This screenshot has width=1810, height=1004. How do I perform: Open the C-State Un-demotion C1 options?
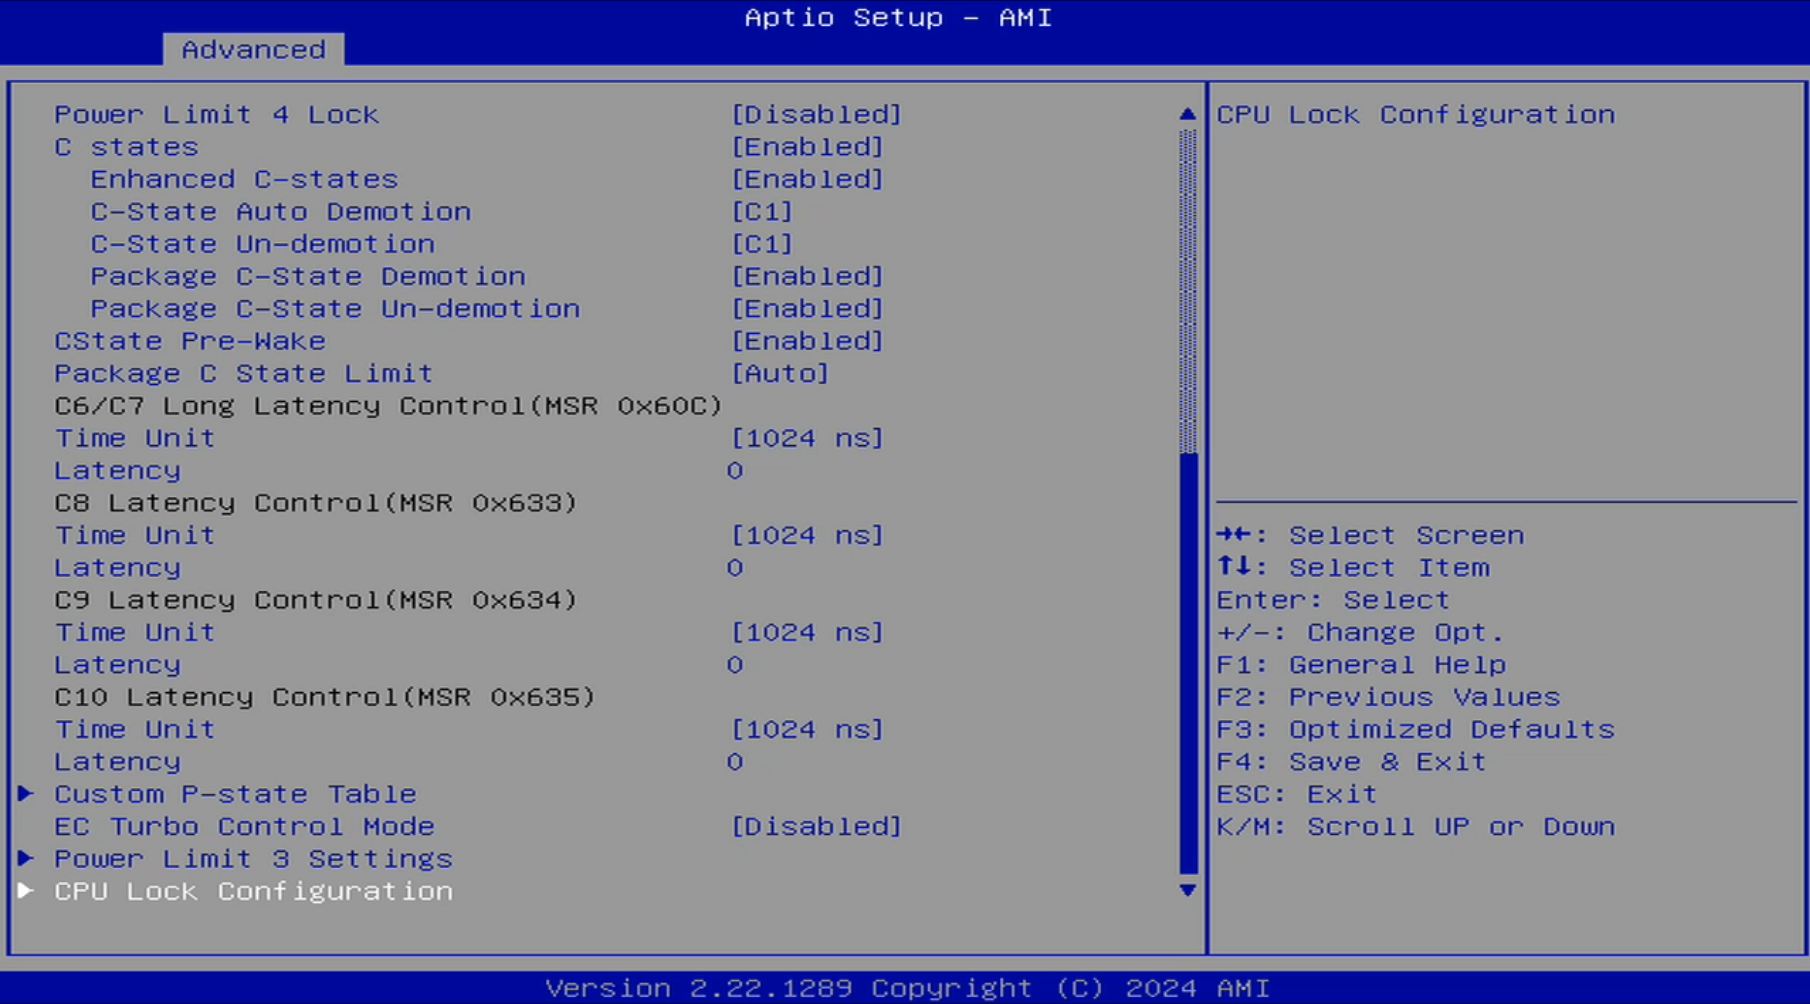pos(762,244)
